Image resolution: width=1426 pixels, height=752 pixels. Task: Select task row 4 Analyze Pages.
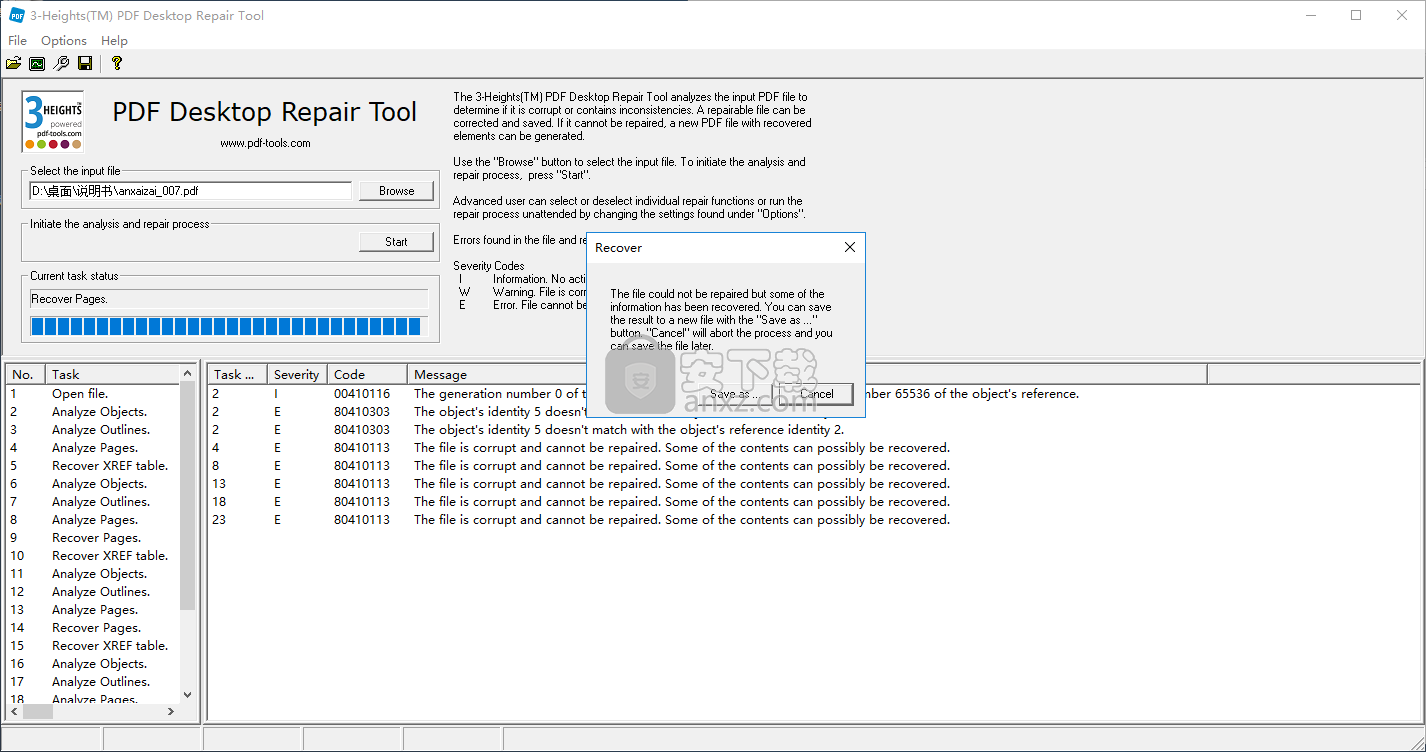tap(93, 448)
